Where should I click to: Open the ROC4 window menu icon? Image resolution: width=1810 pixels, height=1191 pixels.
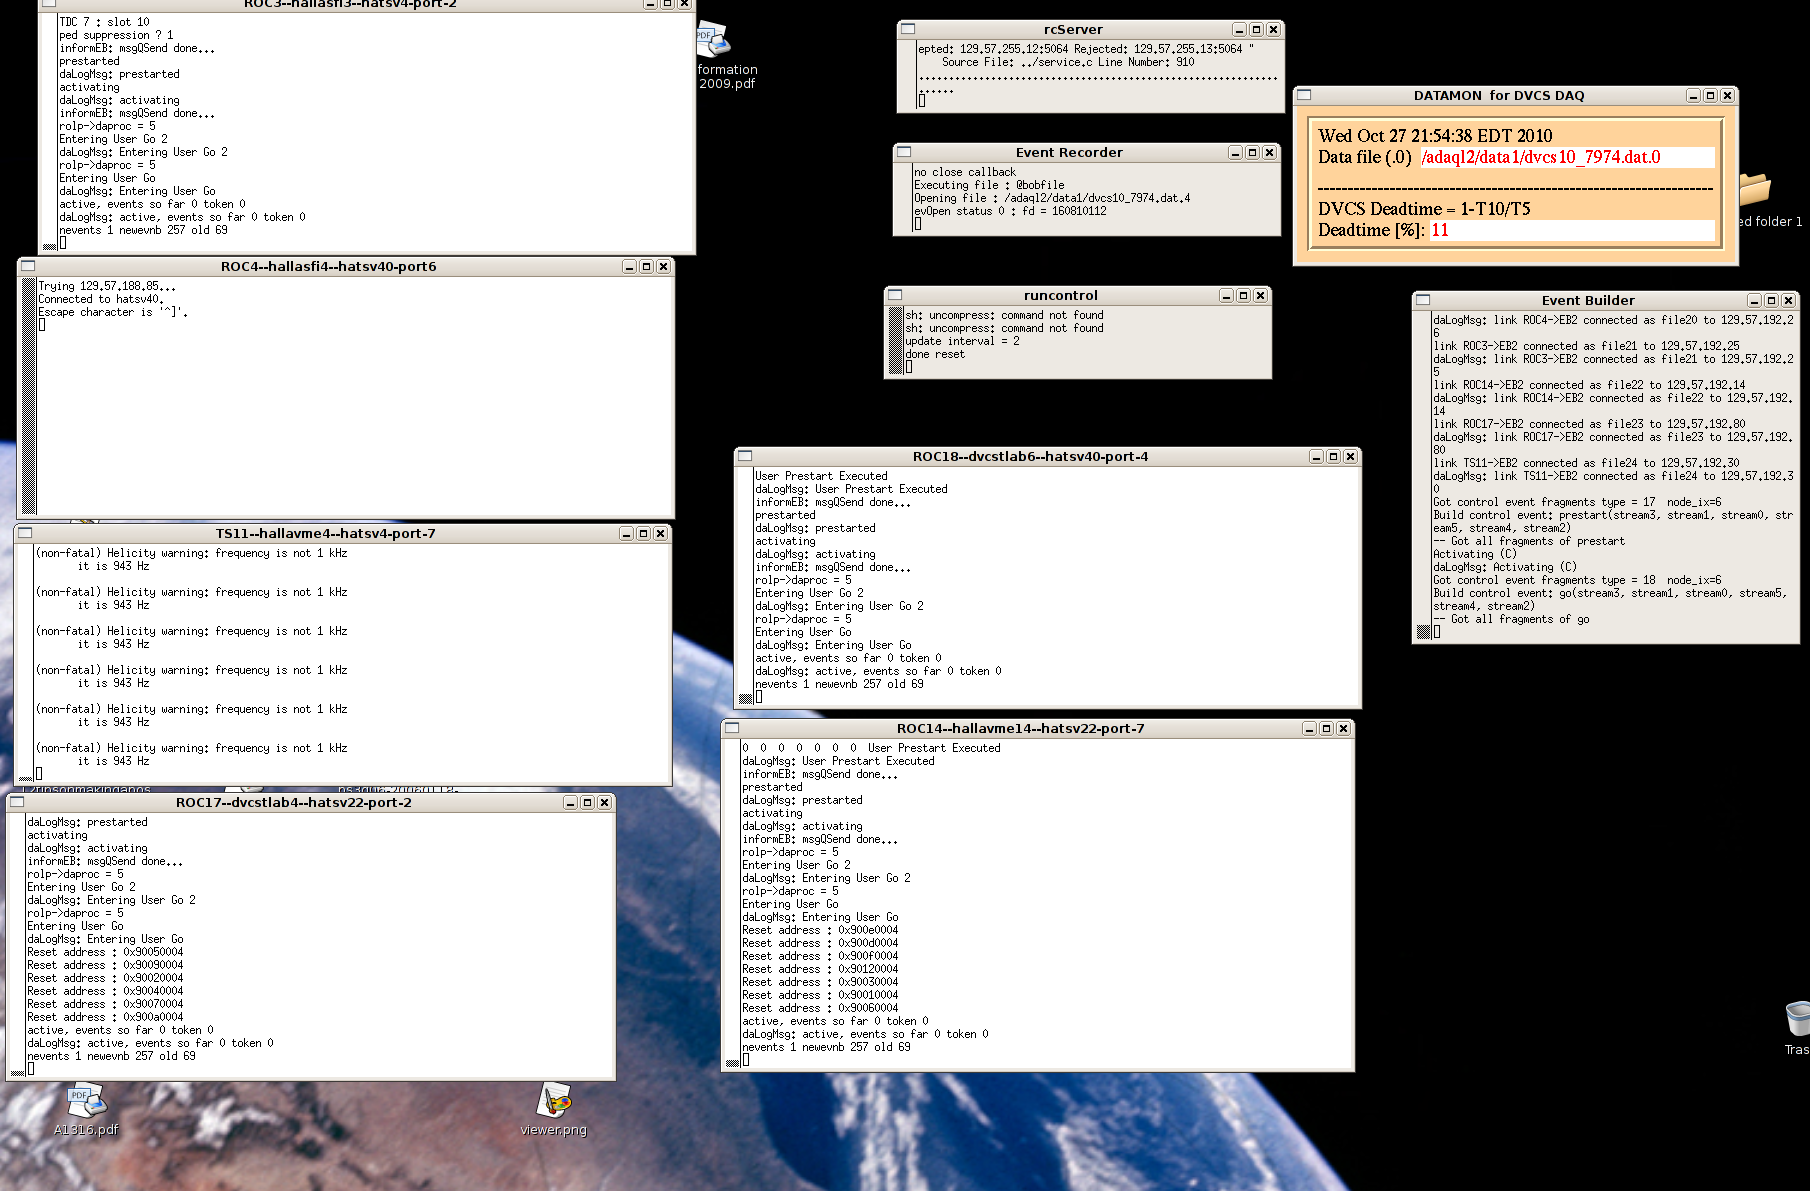28,266
